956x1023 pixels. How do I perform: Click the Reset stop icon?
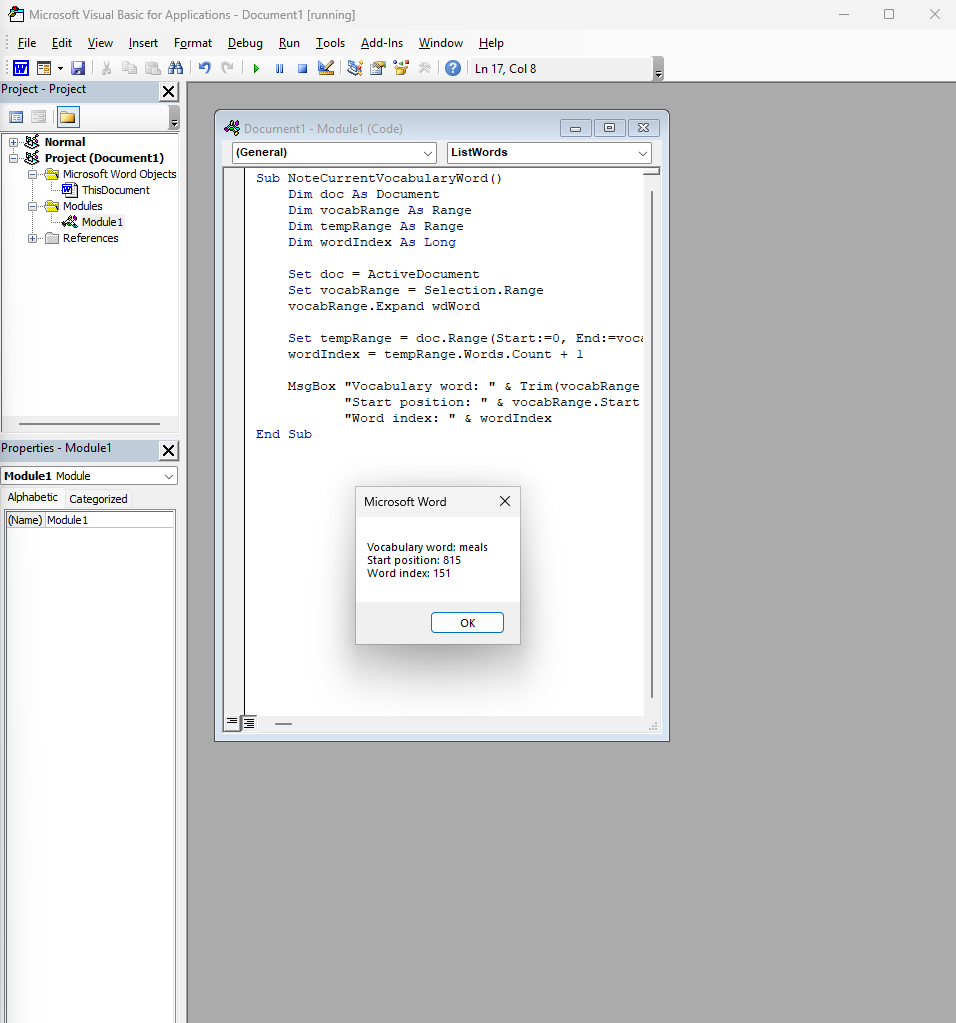click(x=302, y=68)
